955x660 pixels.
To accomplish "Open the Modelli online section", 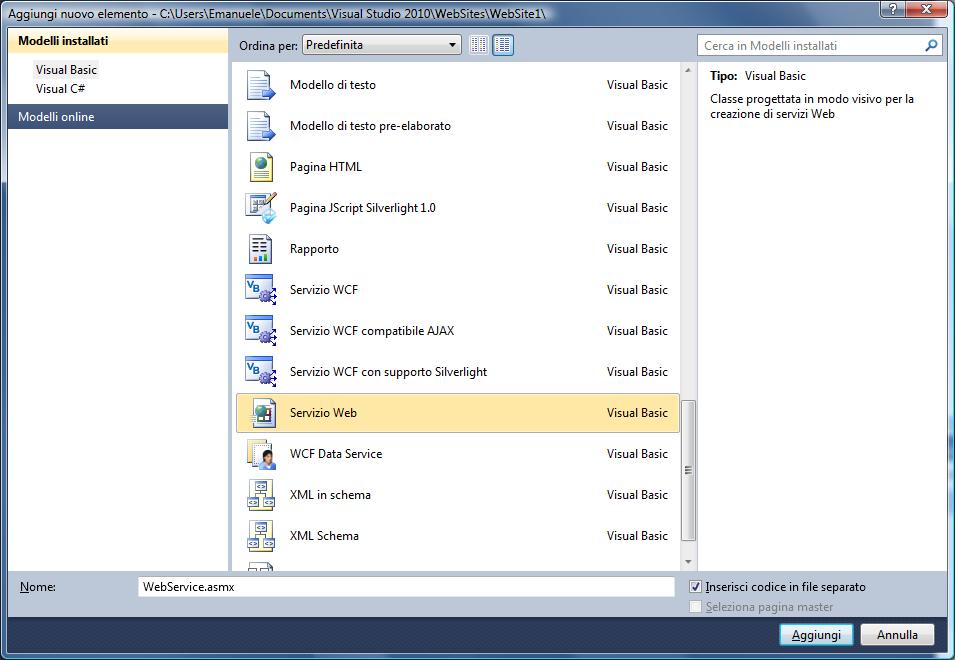I will [118, 117].
